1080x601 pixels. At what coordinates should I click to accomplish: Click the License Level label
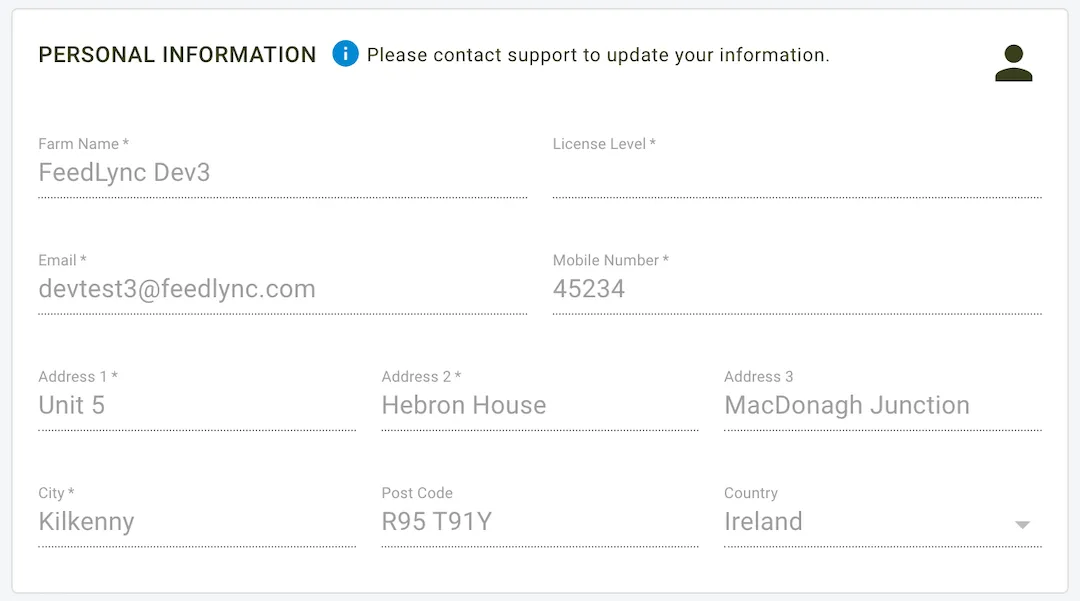[602, 143]
